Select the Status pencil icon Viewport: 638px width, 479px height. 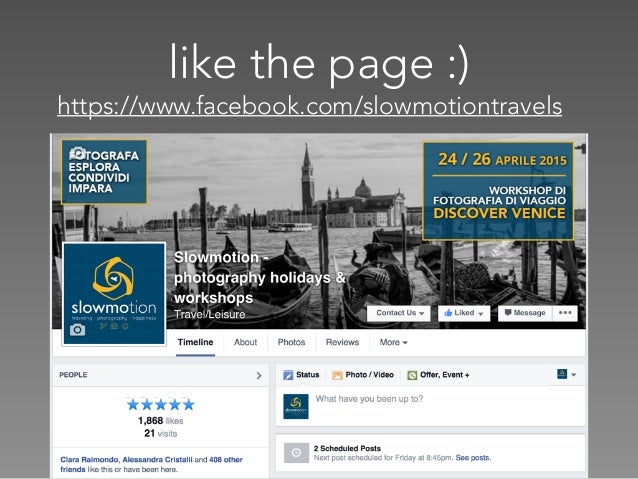point(288,375)
